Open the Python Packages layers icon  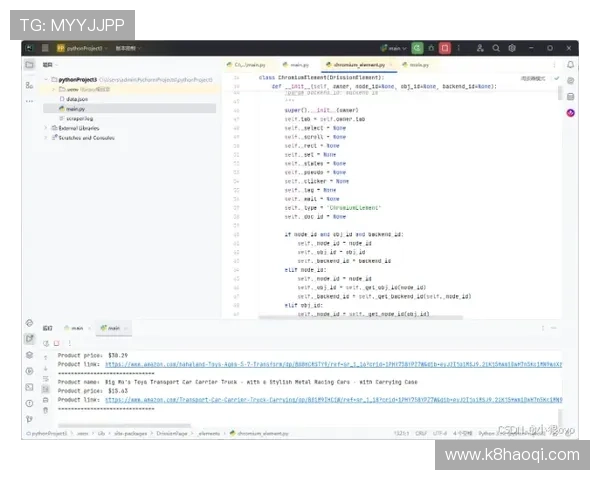coord(29,355)
